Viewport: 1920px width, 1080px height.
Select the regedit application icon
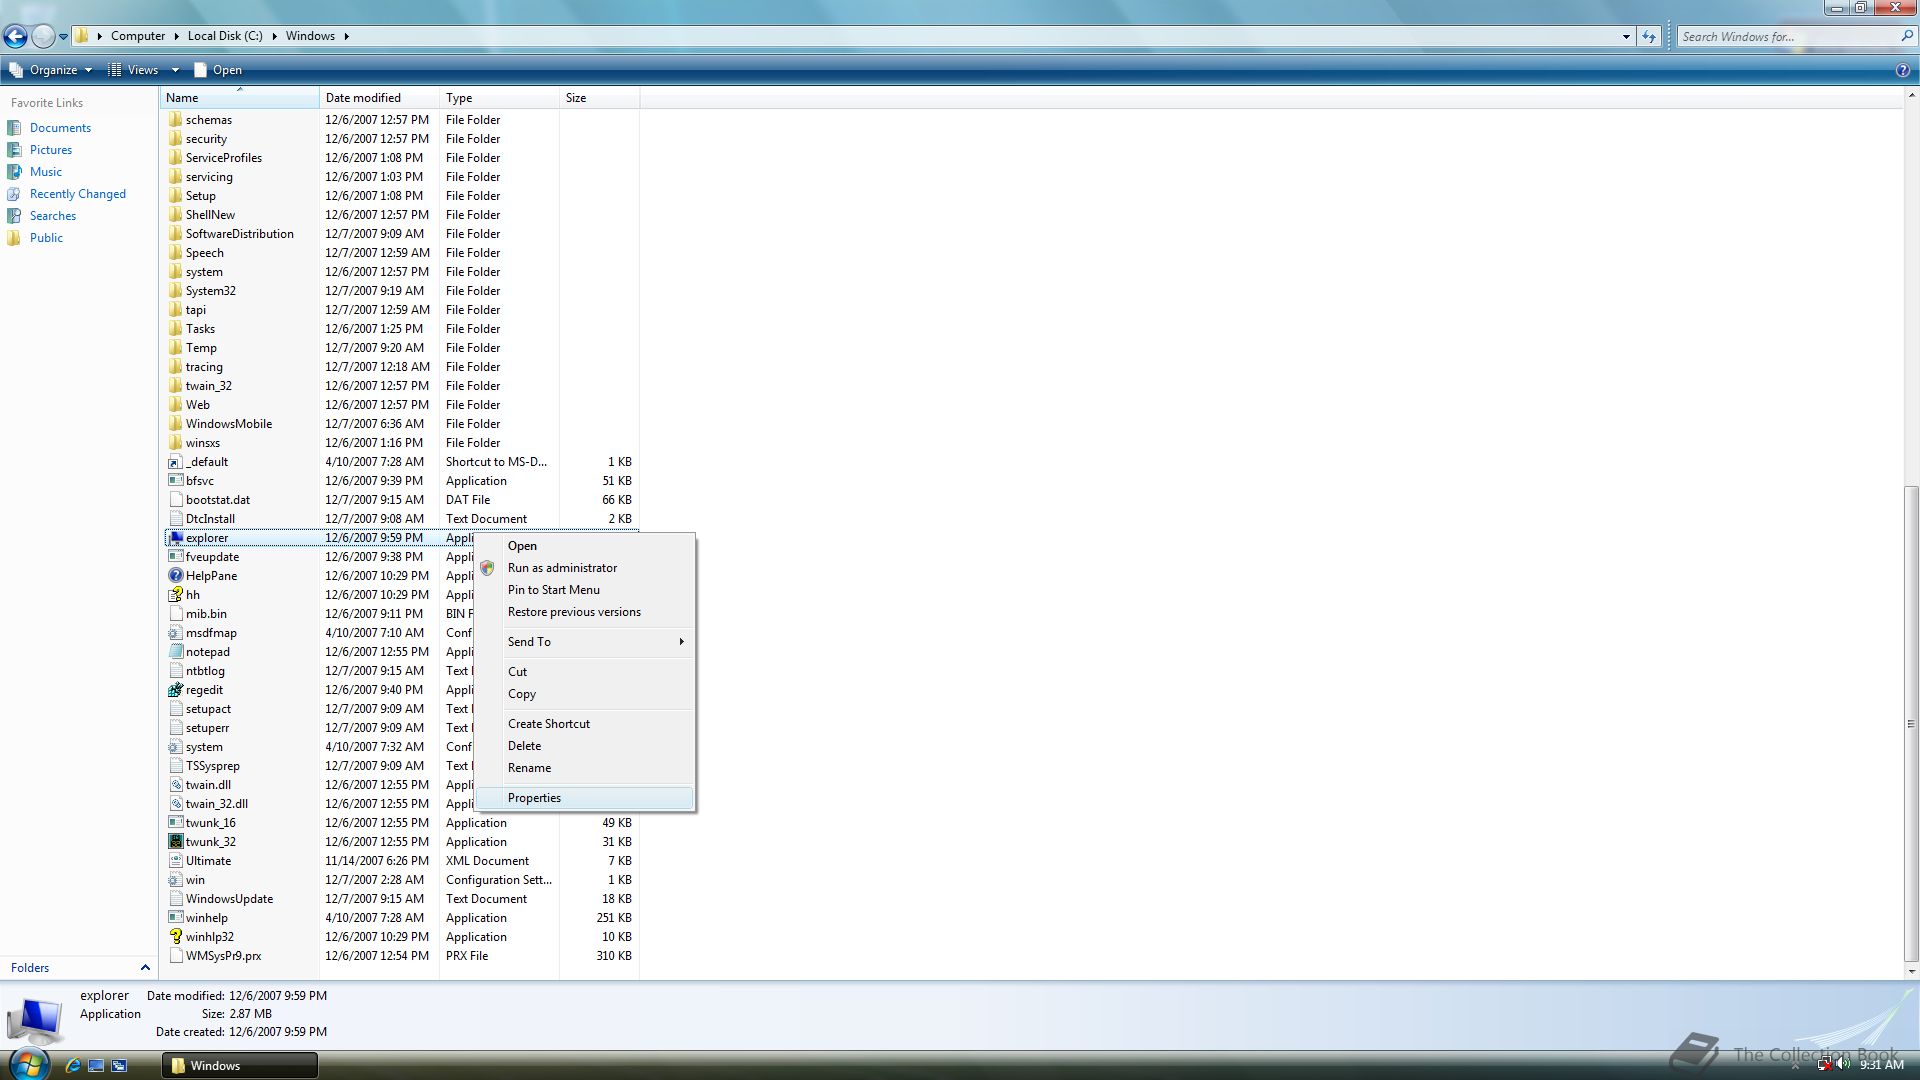[x=175, y=690]
